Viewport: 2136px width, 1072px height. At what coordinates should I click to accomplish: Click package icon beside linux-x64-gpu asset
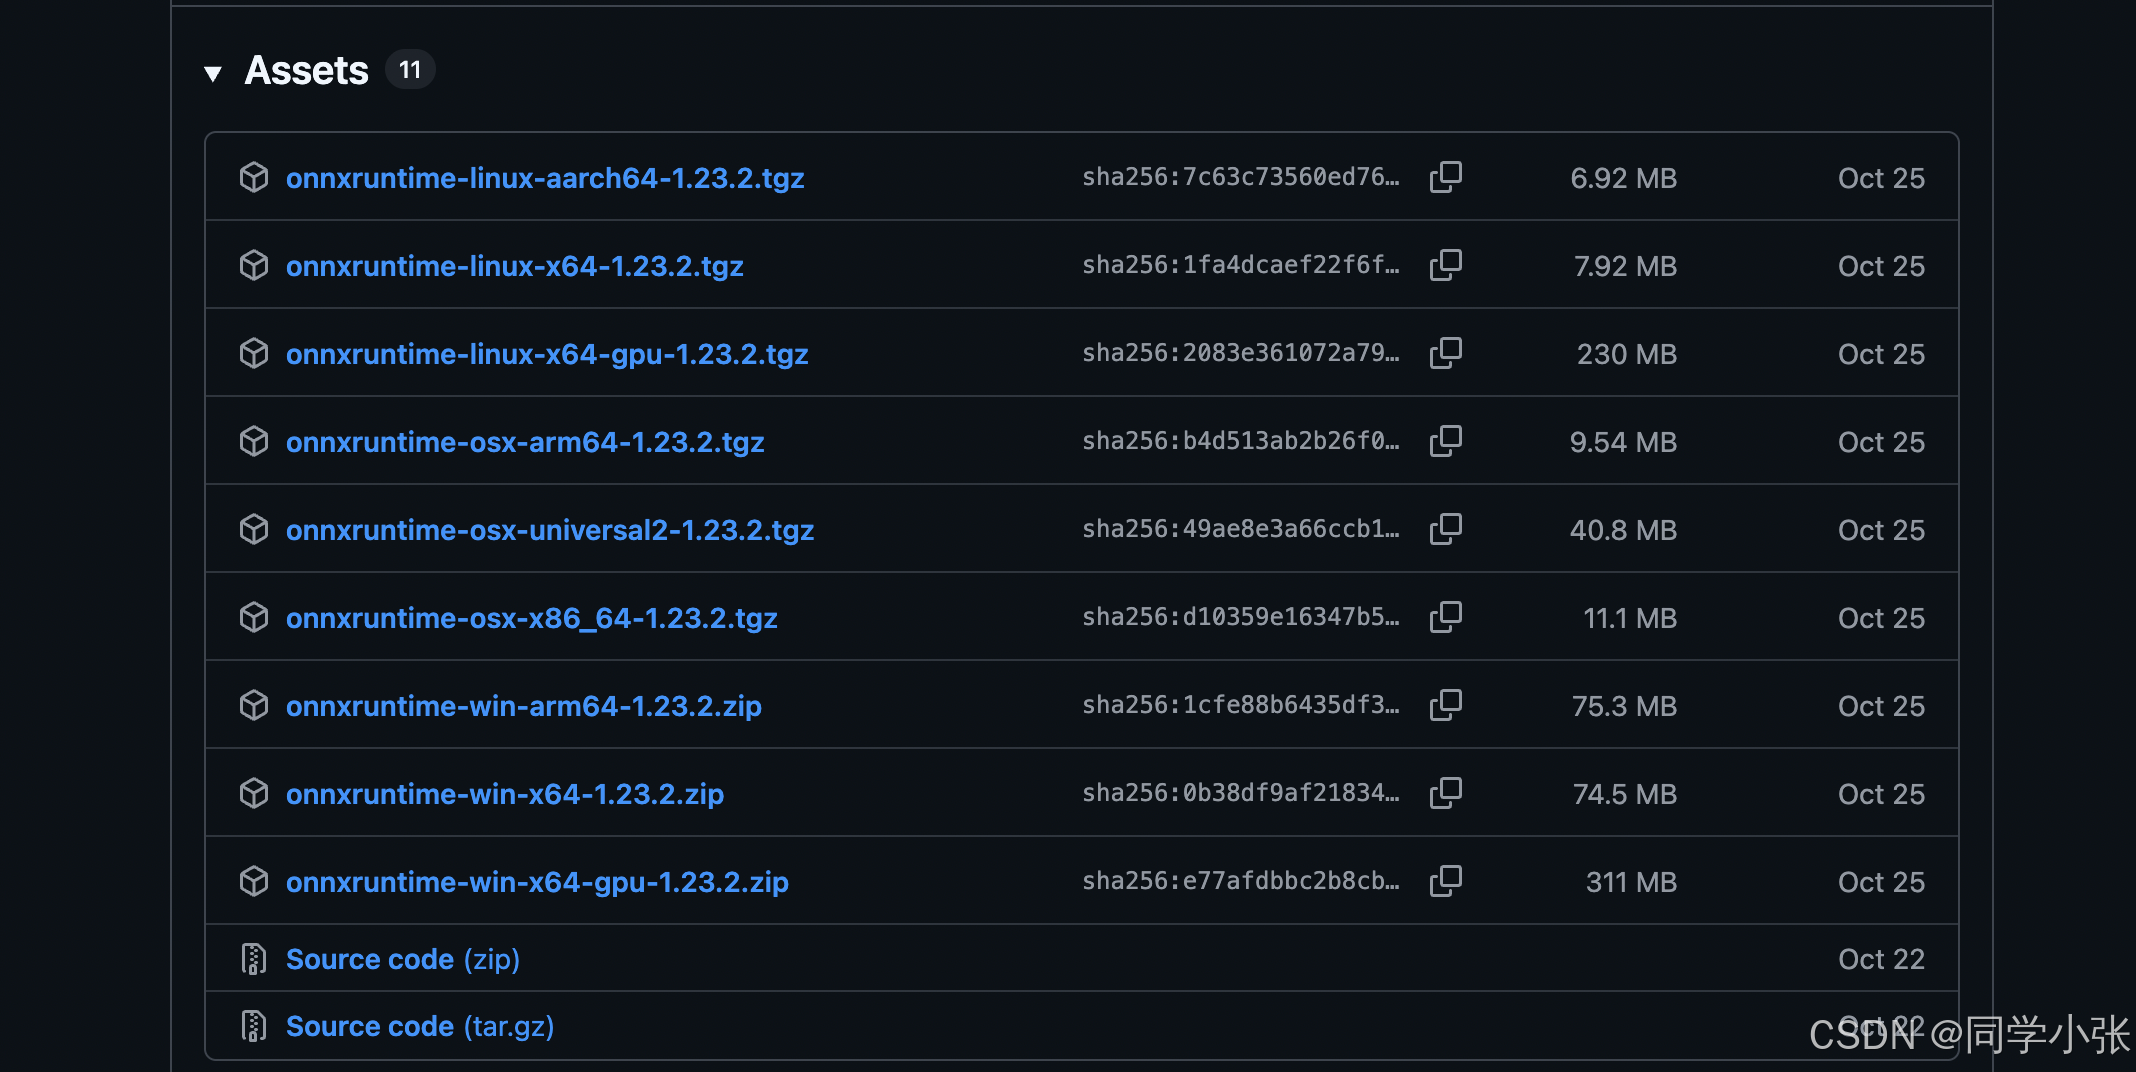pos(254,353)
